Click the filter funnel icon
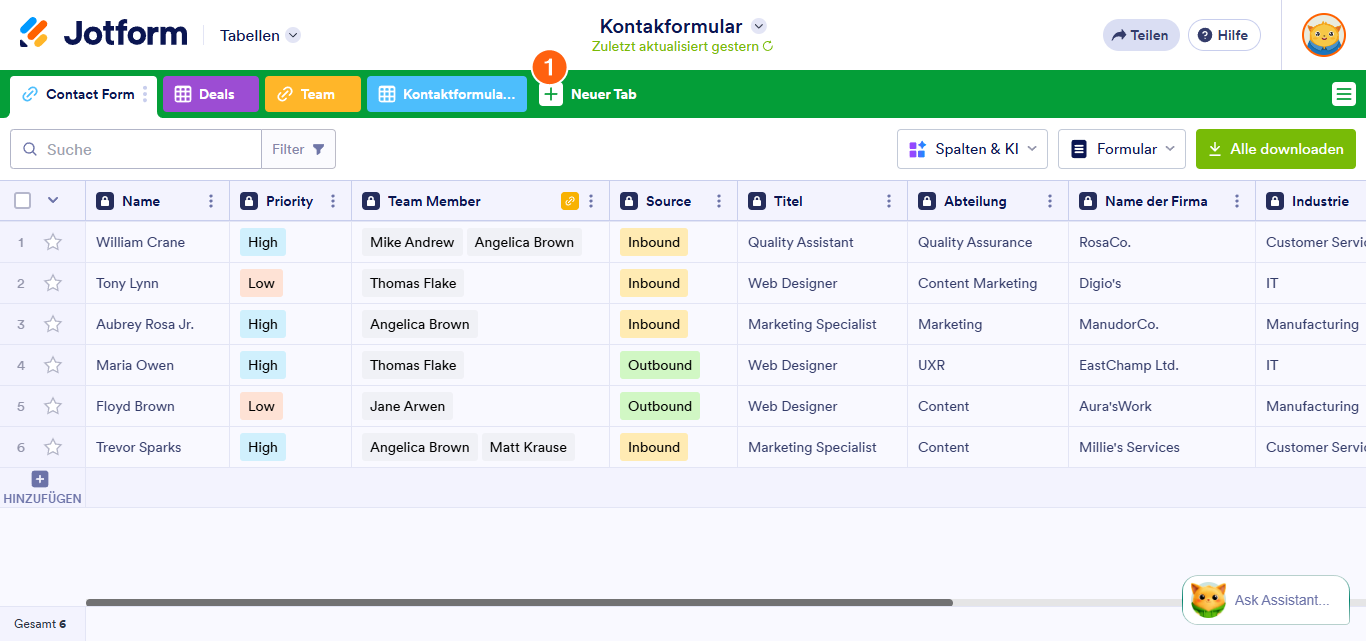 pos(318,149)
